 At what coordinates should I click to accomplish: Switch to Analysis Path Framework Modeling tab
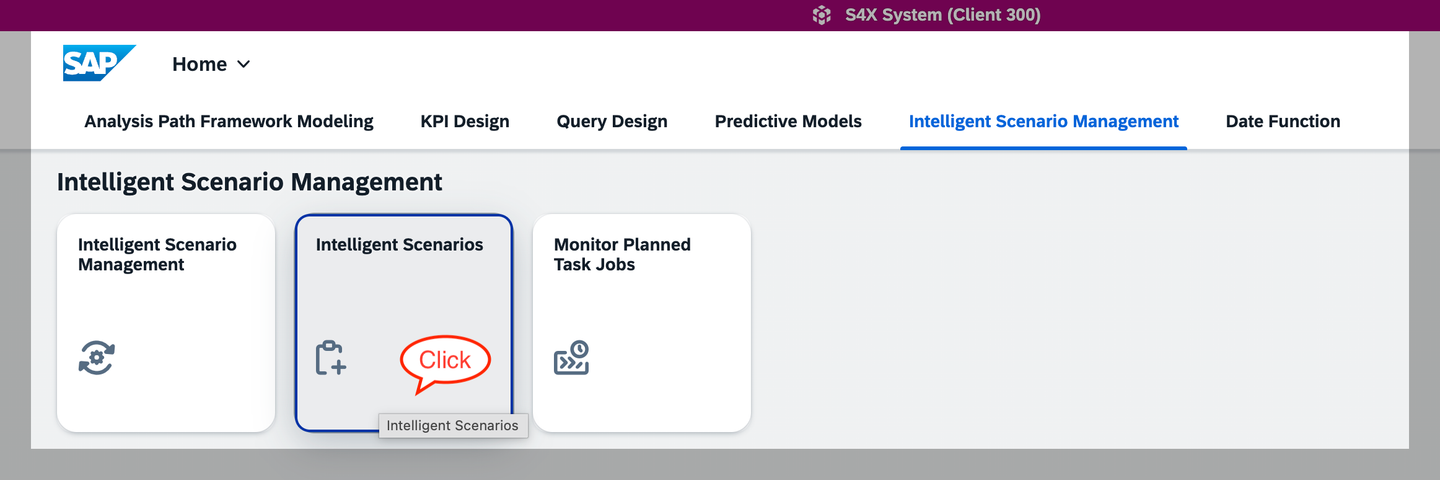click(229, 121)
